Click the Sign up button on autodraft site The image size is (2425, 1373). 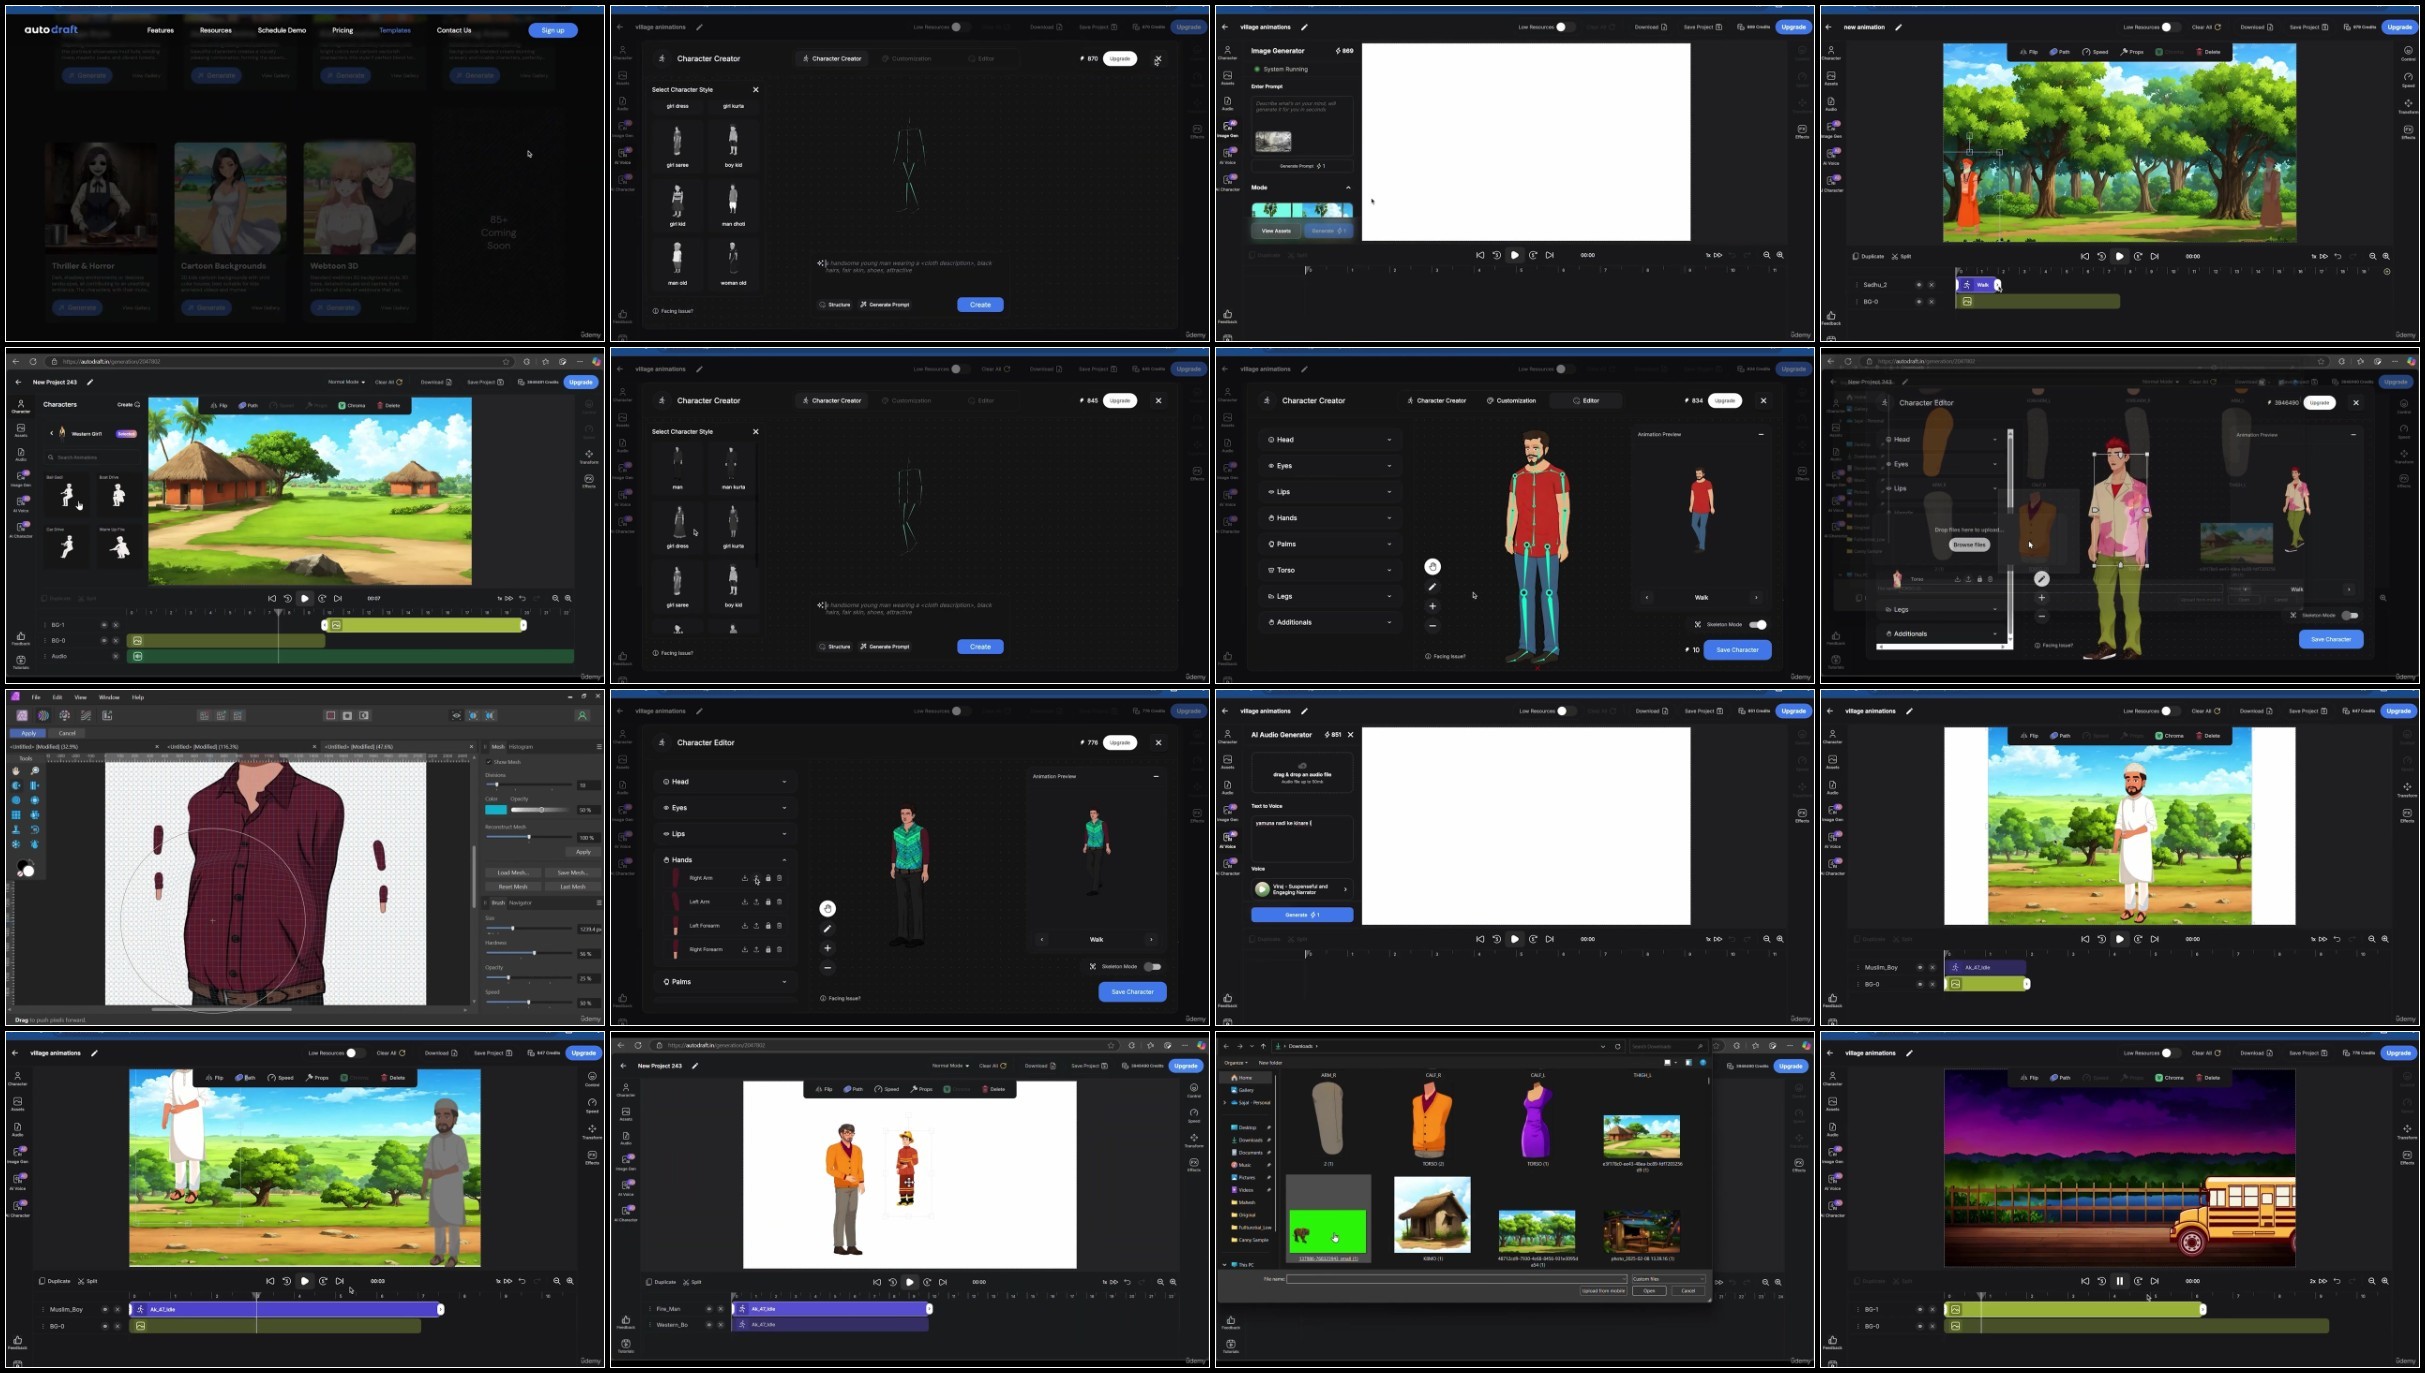click(553, 30)
